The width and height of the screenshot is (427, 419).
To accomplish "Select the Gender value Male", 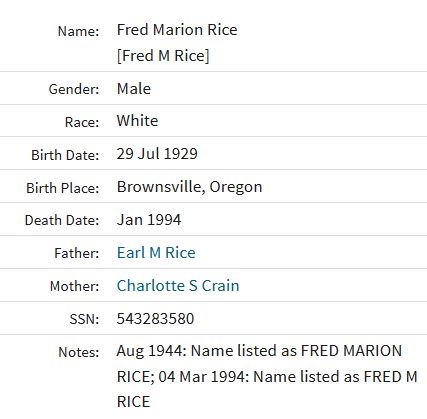I will click(x=134, y=89).
